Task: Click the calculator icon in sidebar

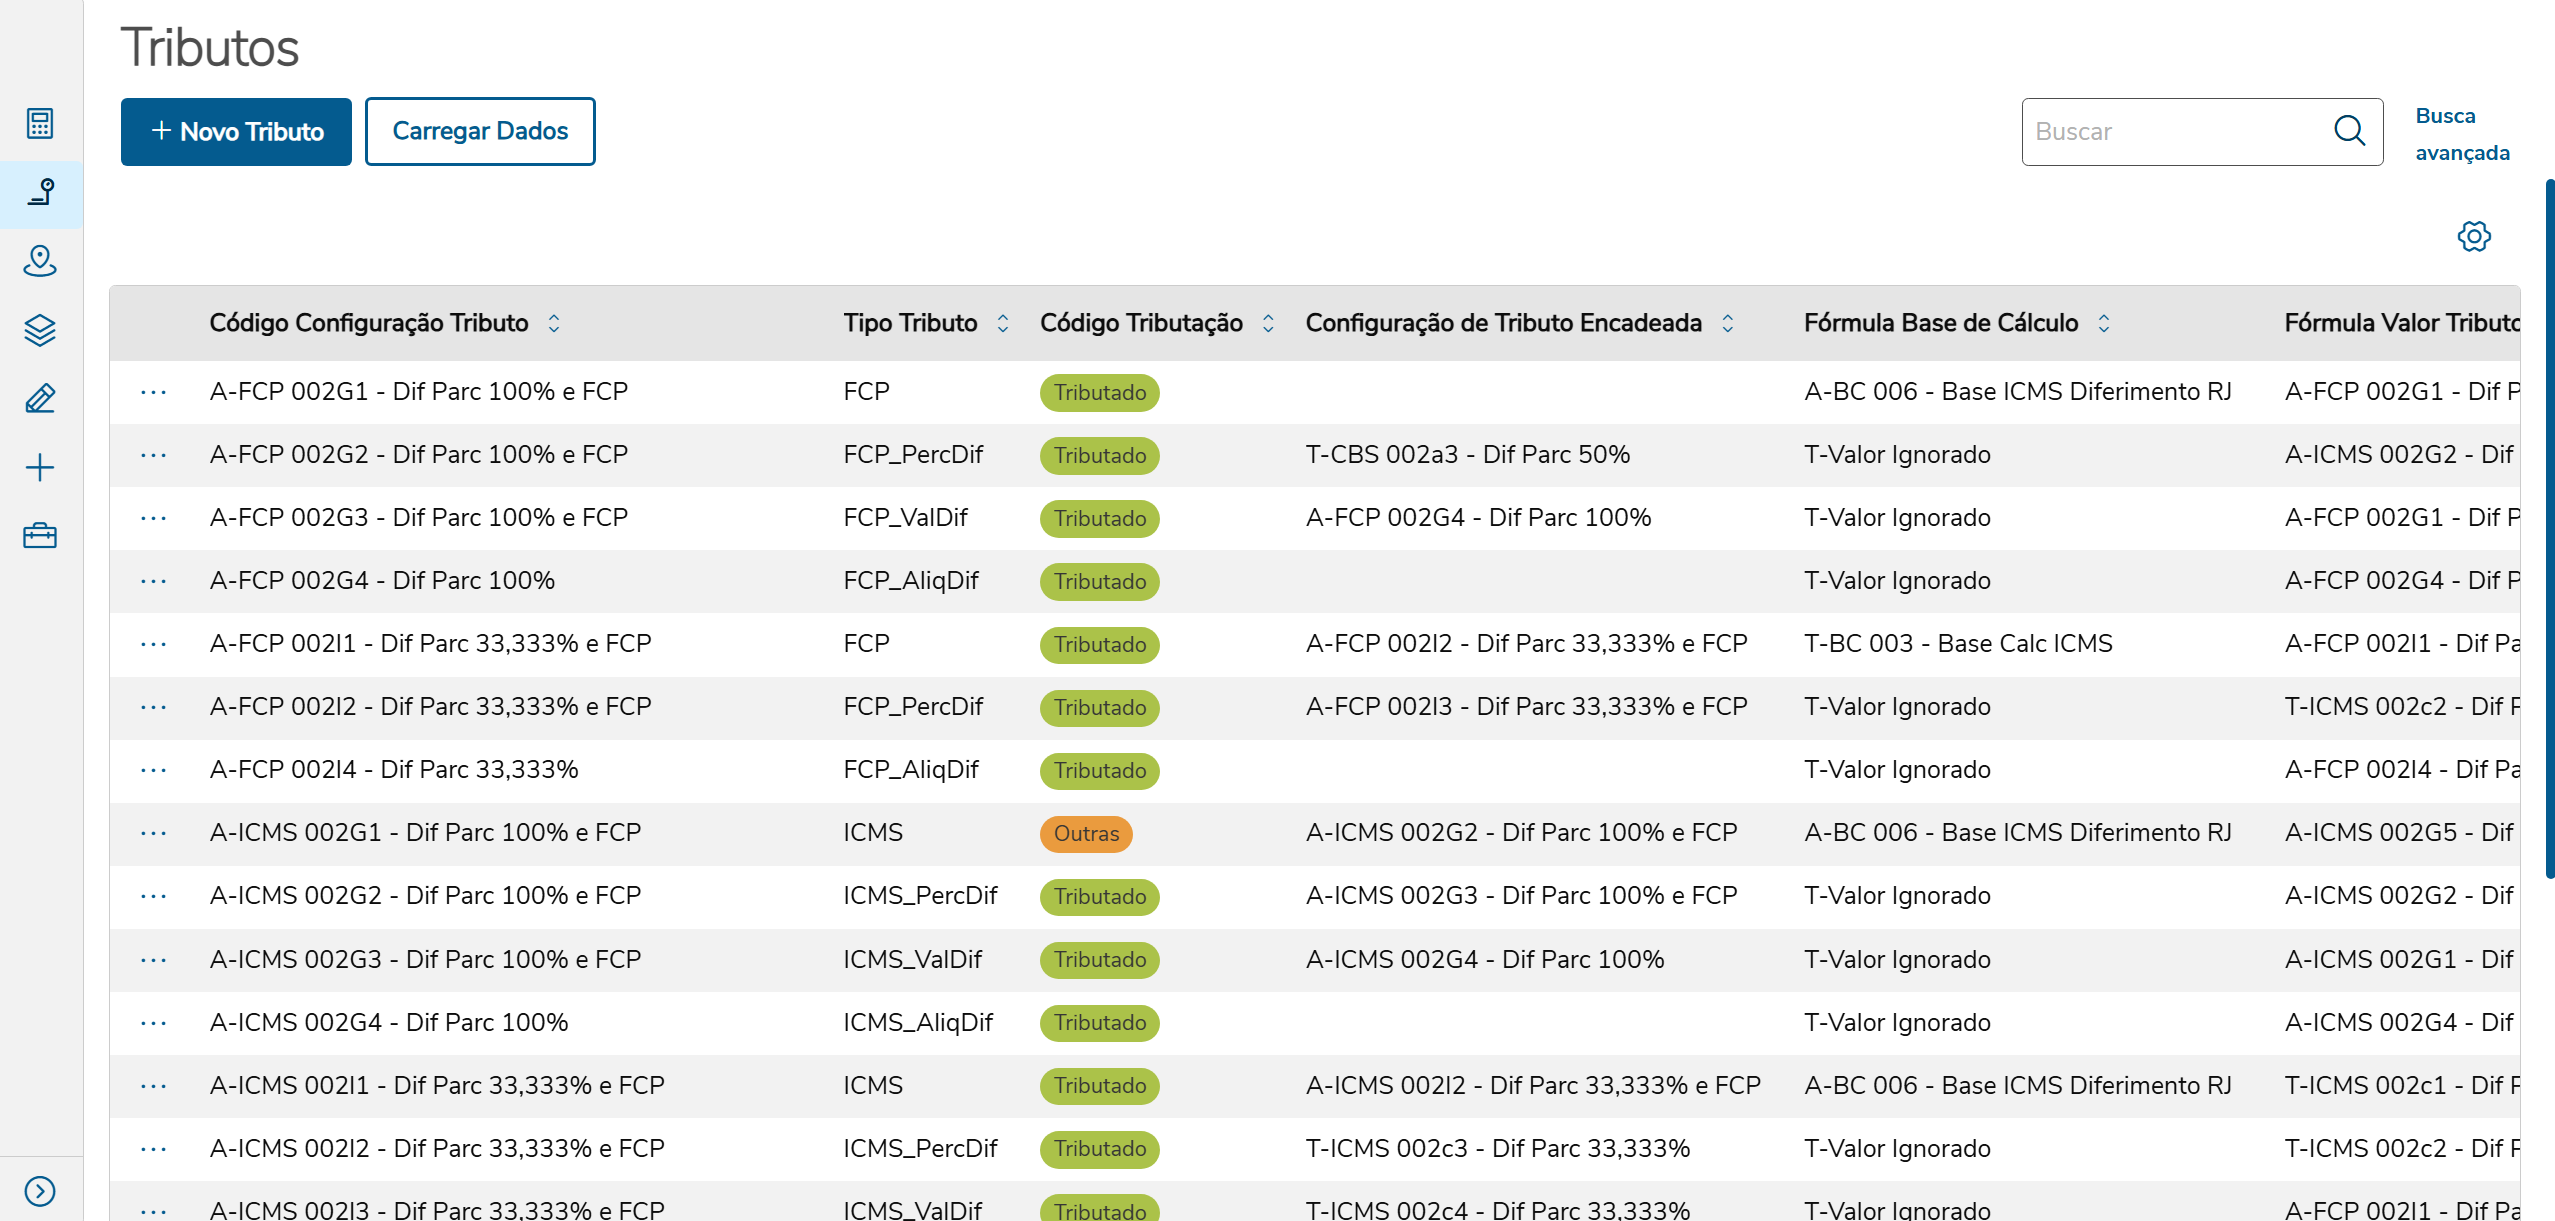Action: (x=40, y=123)
